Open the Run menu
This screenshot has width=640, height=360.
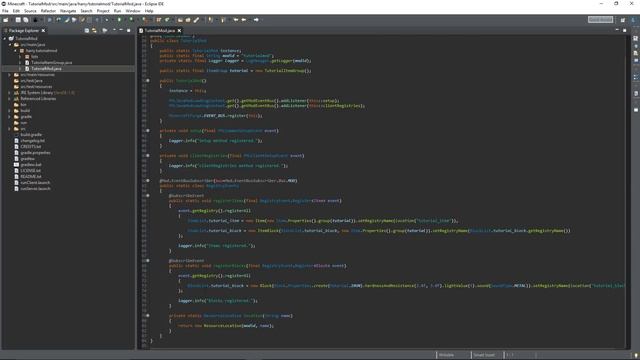118,11
